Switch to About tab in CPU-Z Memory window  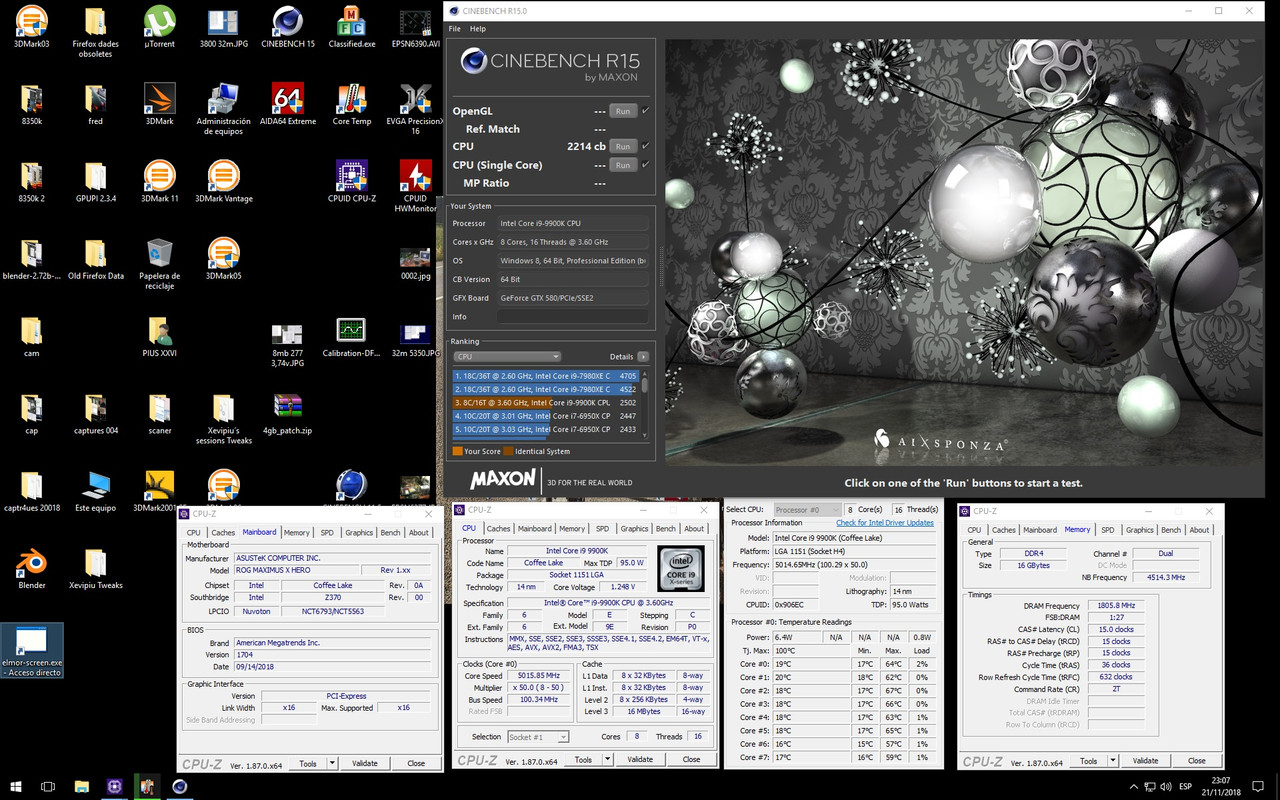tap(1199, 530)
